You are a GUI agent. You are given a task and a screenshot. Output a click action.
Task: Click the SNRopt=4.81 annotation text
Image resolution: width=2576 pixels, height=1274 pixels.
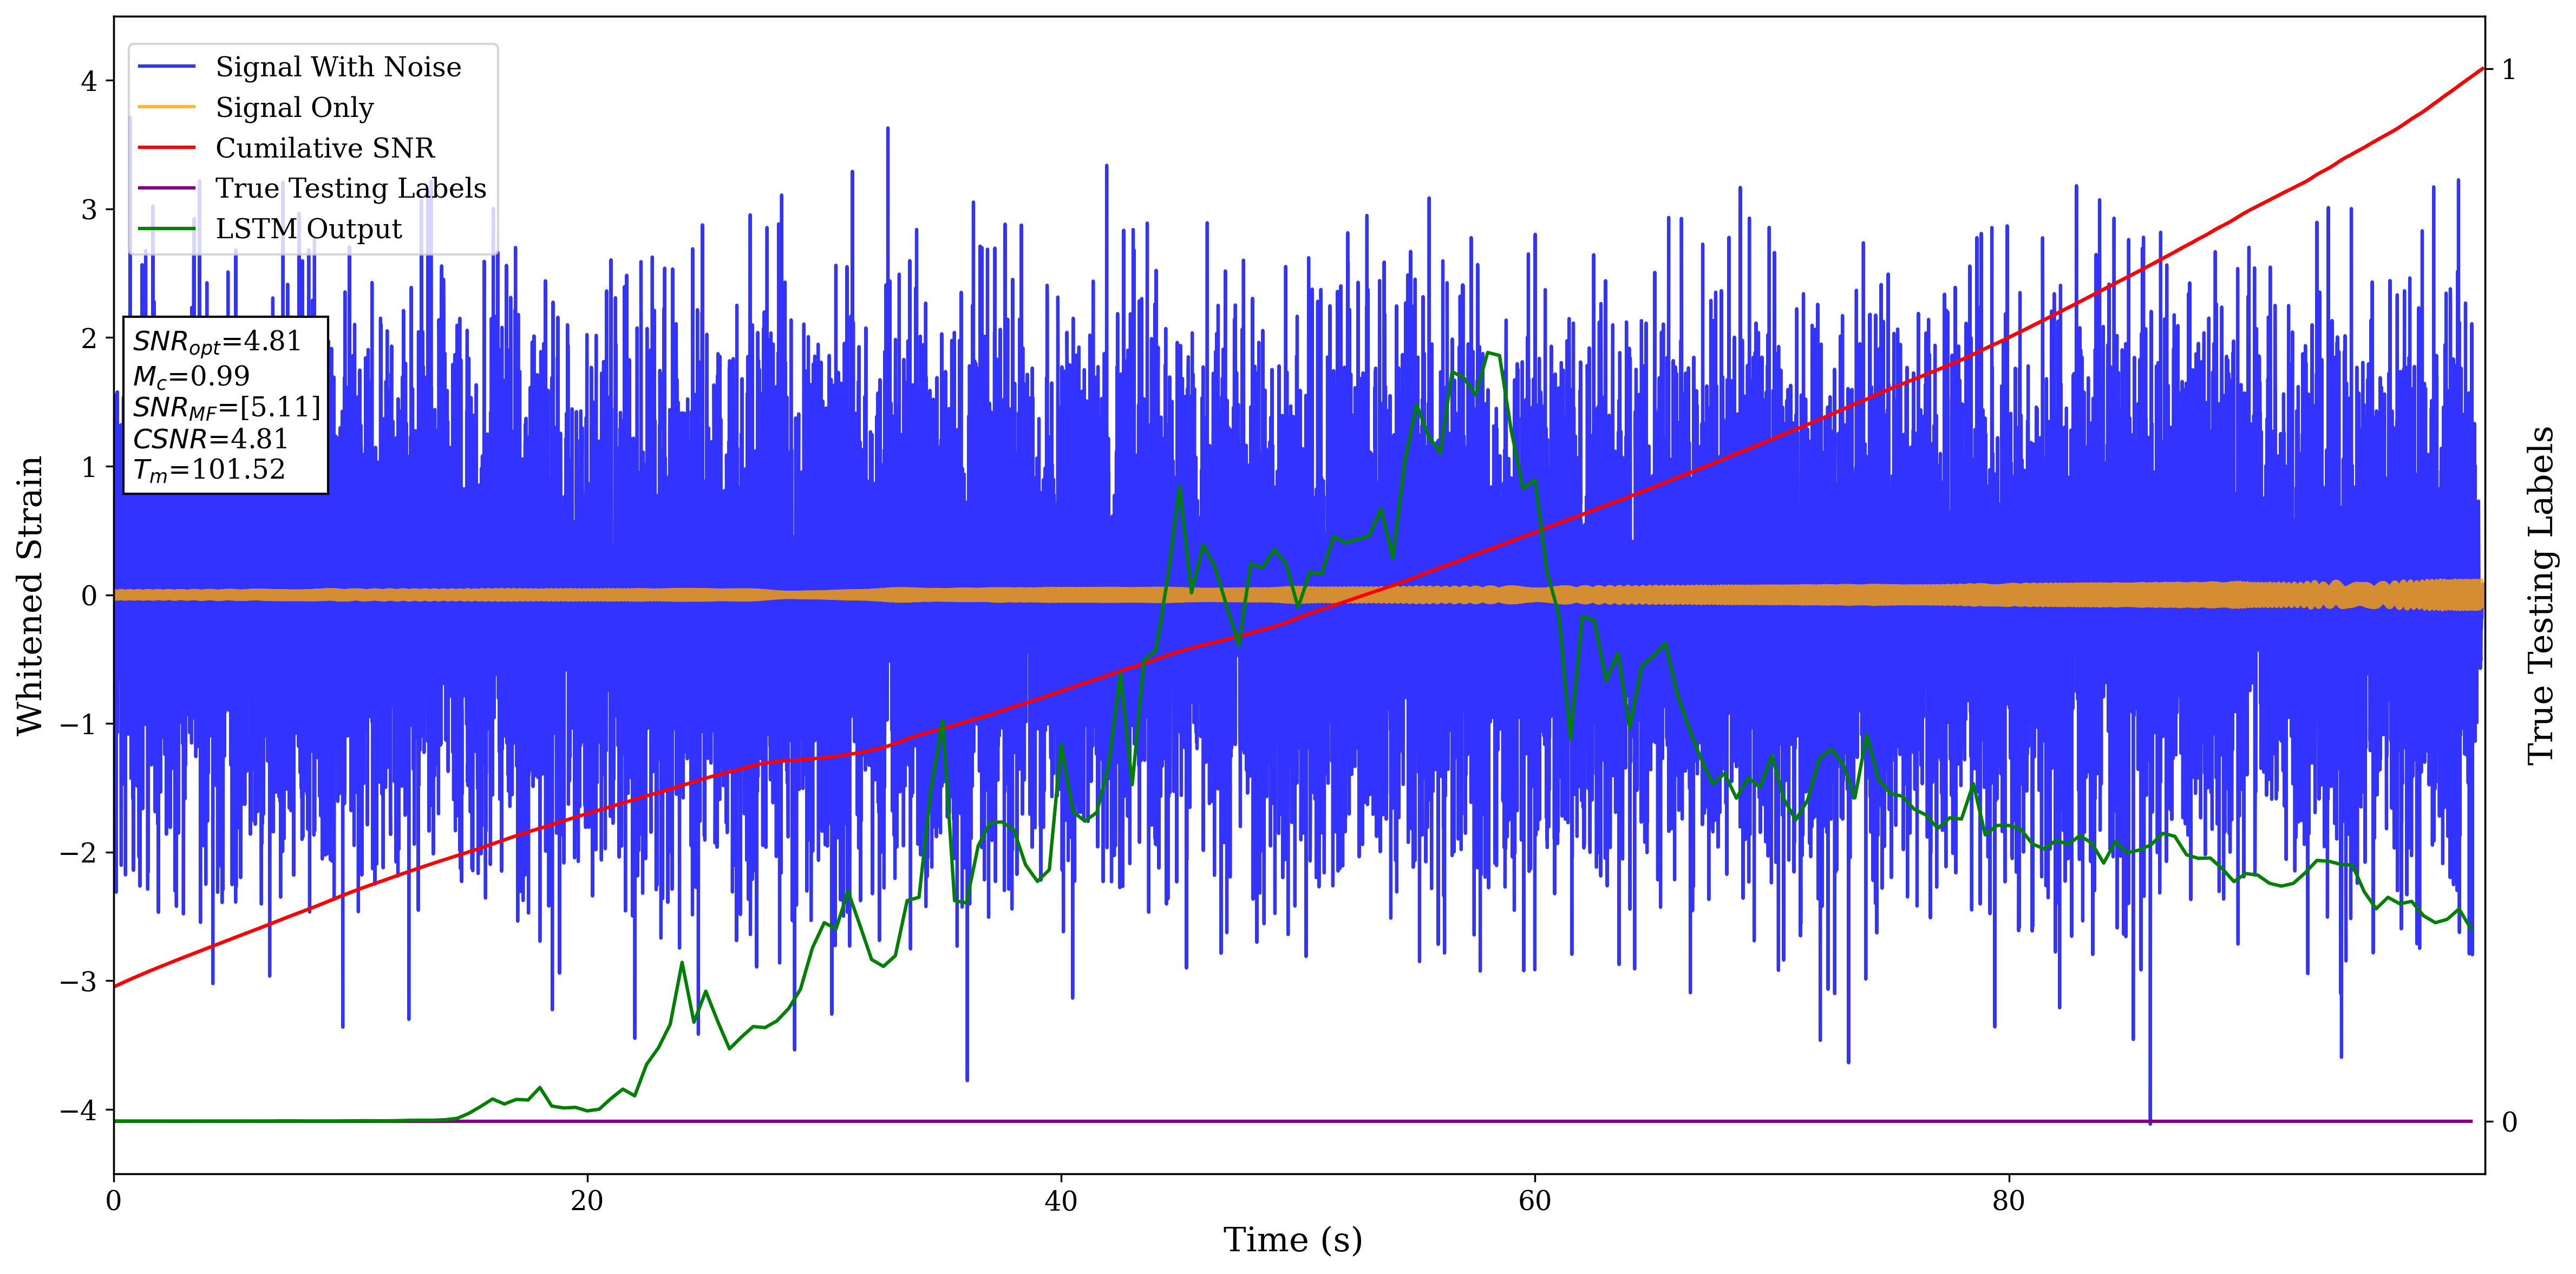click(217, 342)
